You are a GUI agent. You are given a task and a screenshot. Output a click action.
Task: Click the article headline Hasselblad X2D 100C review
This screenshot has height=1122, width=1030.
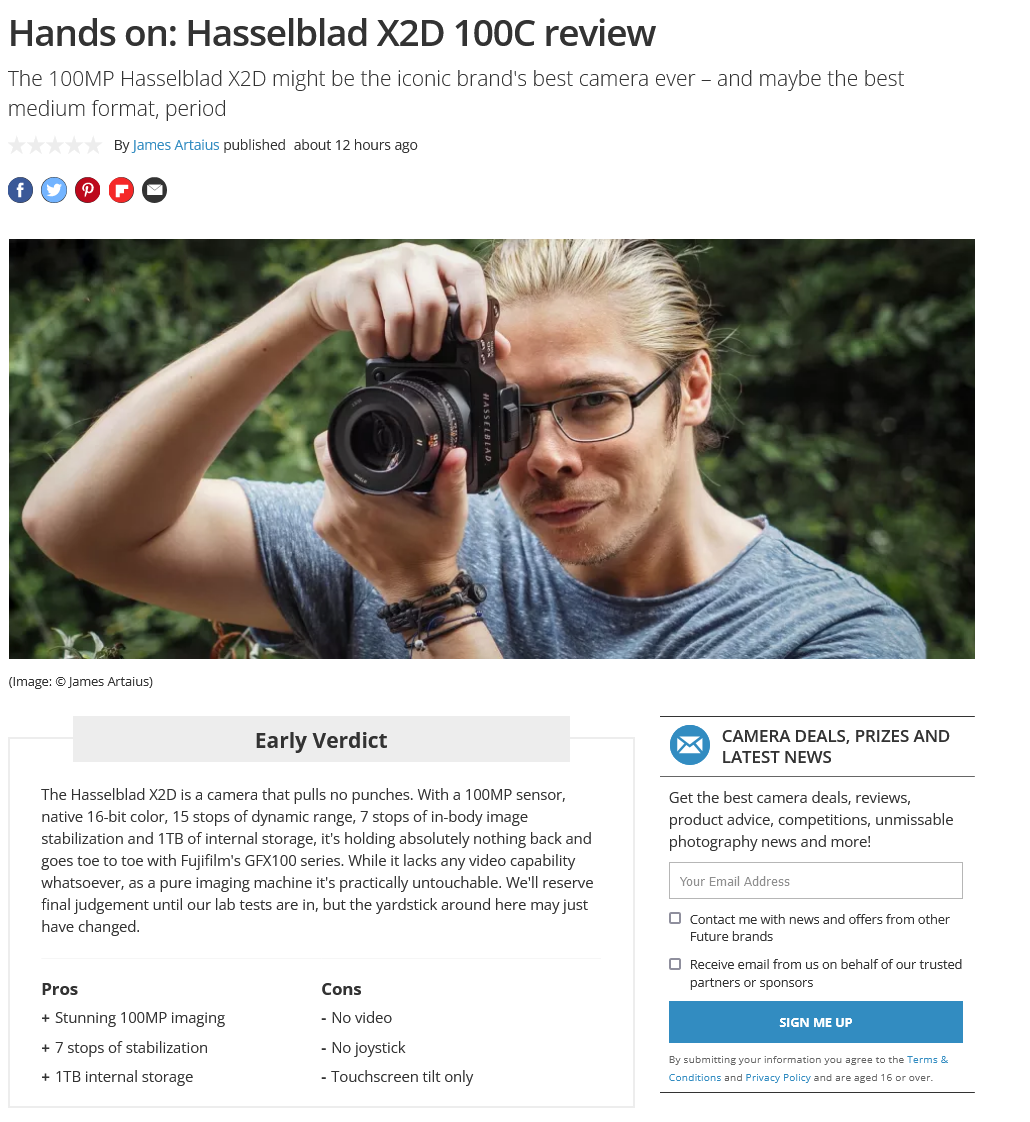click(x=332, y=34)
